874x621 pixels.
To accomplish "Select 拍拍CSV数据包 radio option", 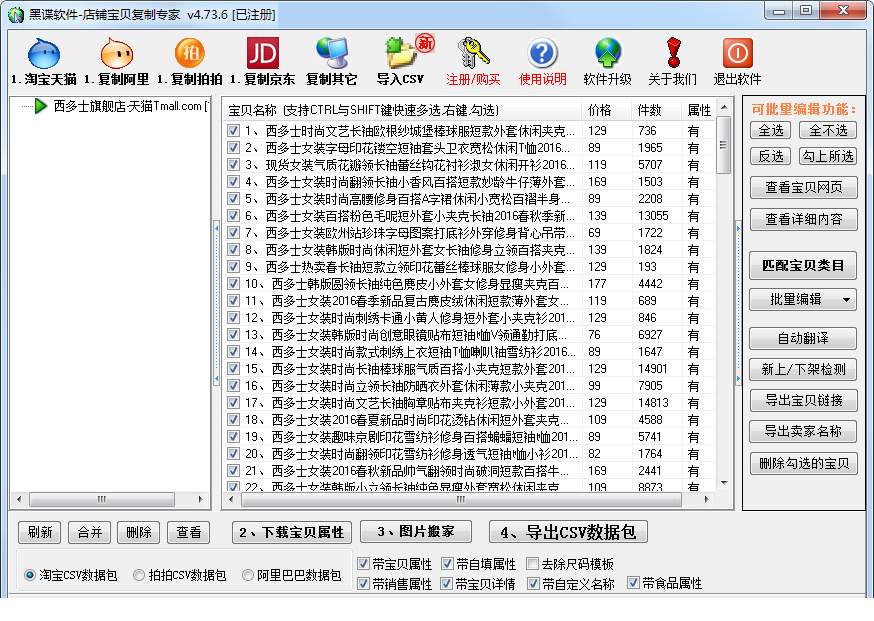I will click(139, 575).
